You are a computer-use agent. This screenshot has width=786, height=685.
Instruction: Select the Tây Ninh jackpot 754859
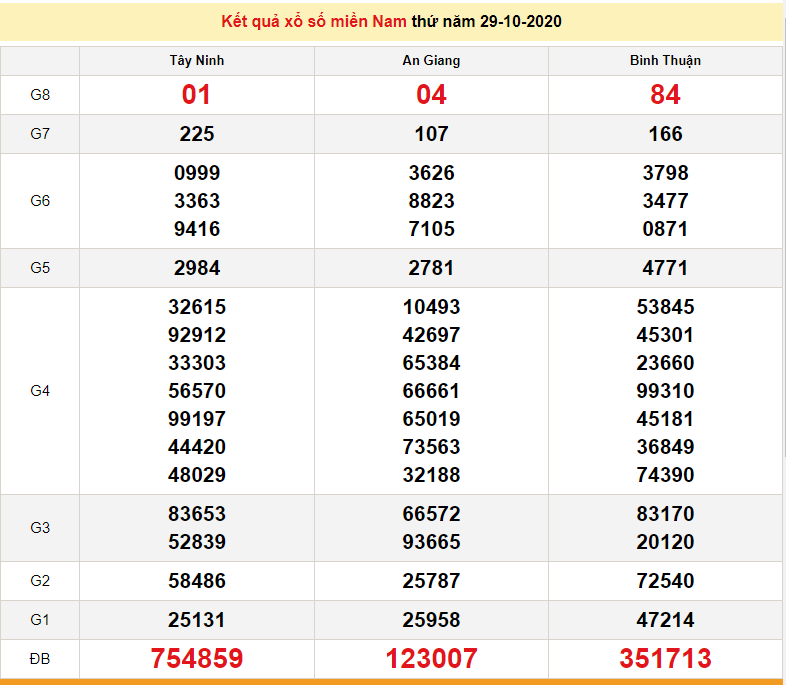point(196,658)
